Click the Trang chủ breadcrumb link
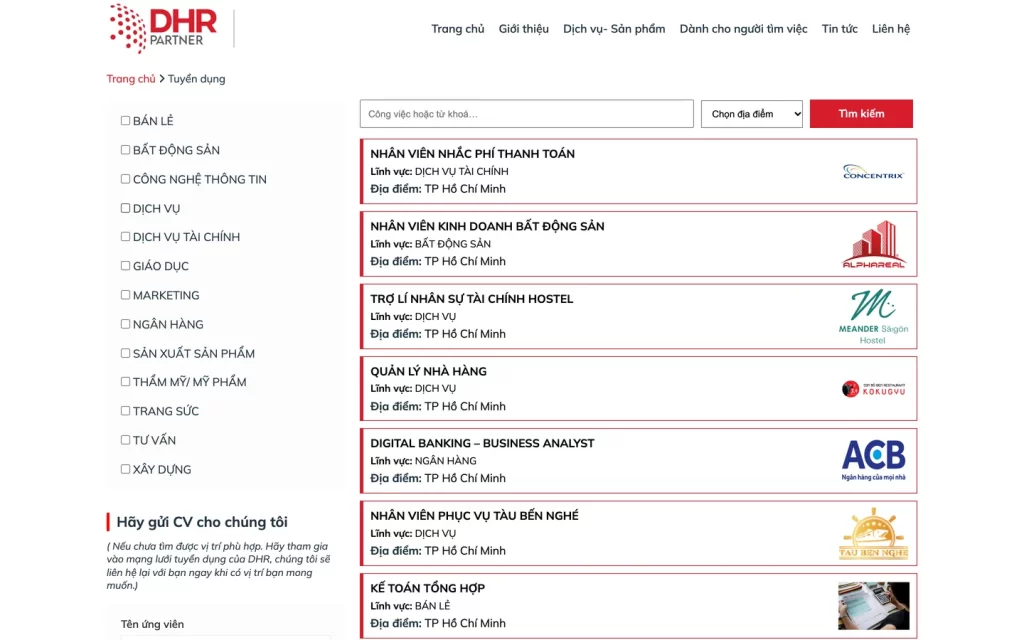1024x640 pixels. pyautogui.click(x=131, y=78)
